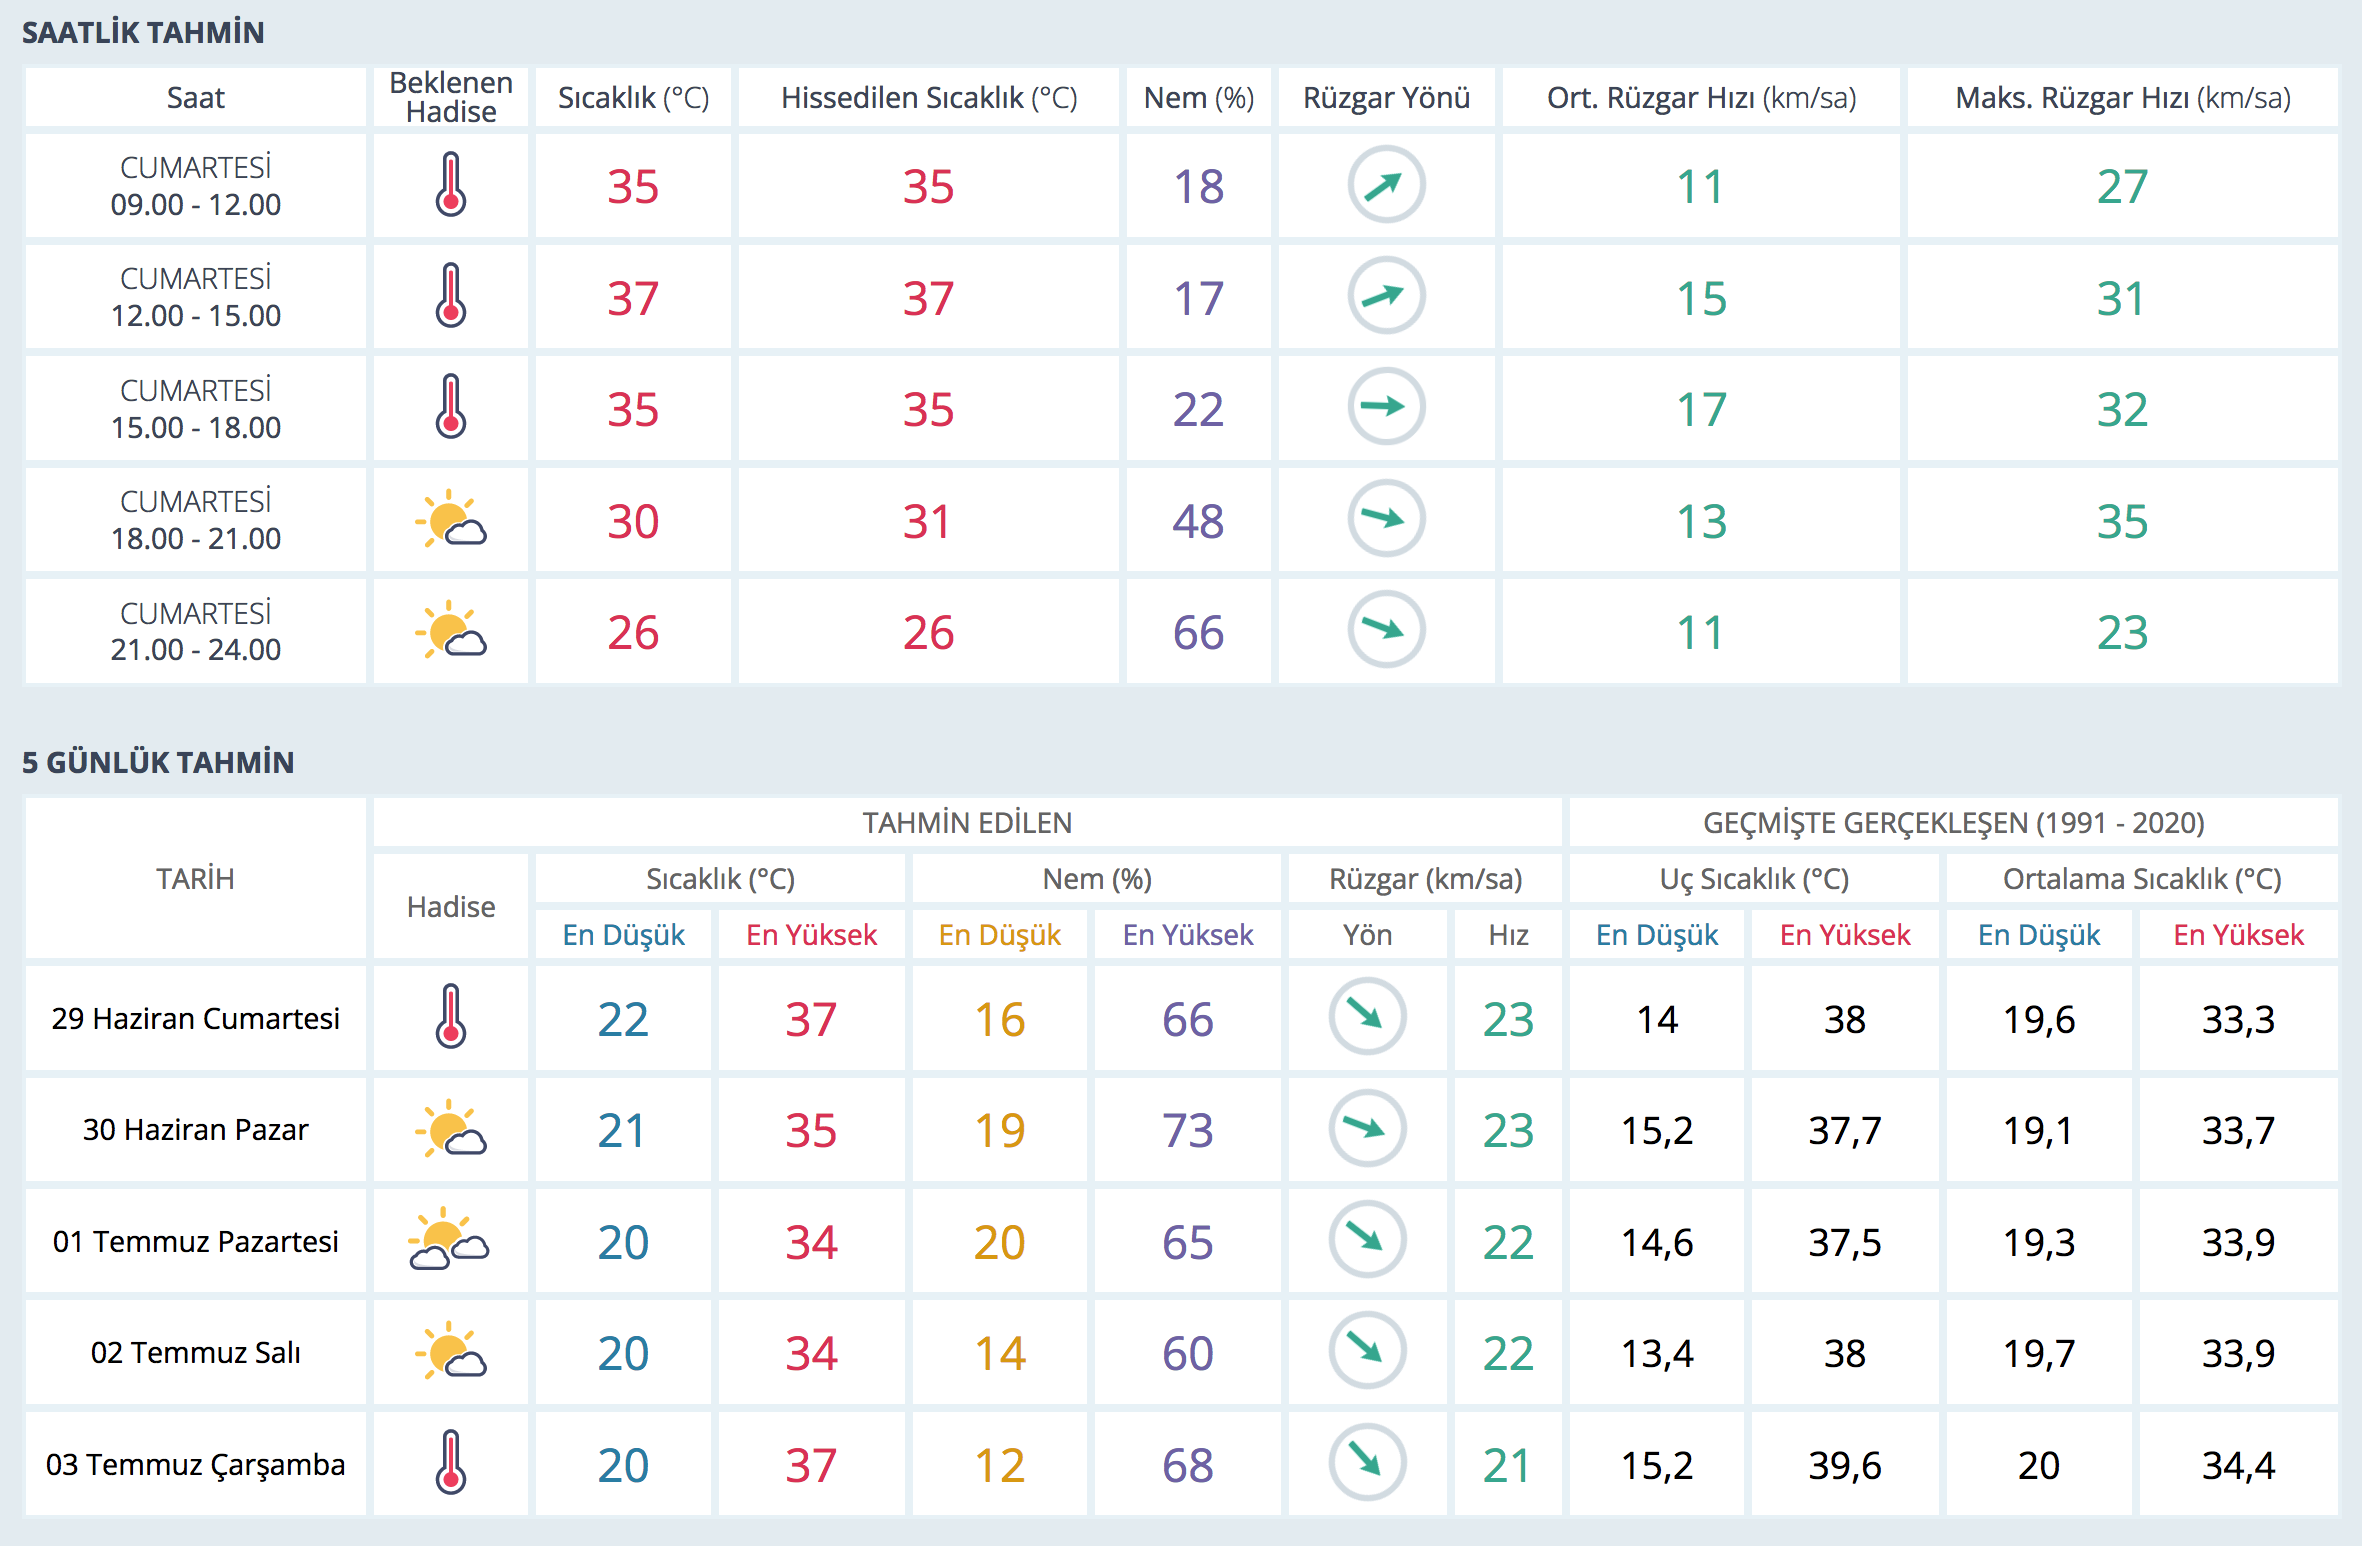This screenshot has width=2362, height=1546.
Task: Click thermometer icon for 29 Haziran Cumartesi
Action: 451,1017
